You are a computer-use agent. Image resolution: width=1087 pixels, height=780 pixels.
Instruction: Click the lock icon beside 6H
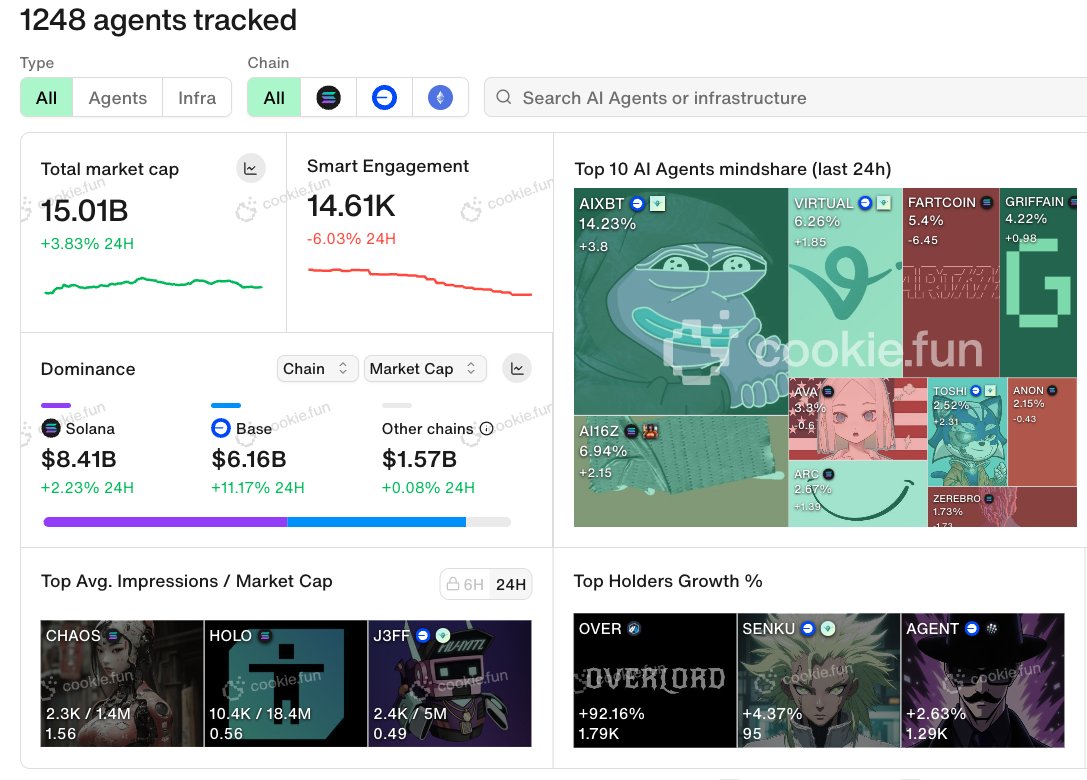[x=453, y=584]
